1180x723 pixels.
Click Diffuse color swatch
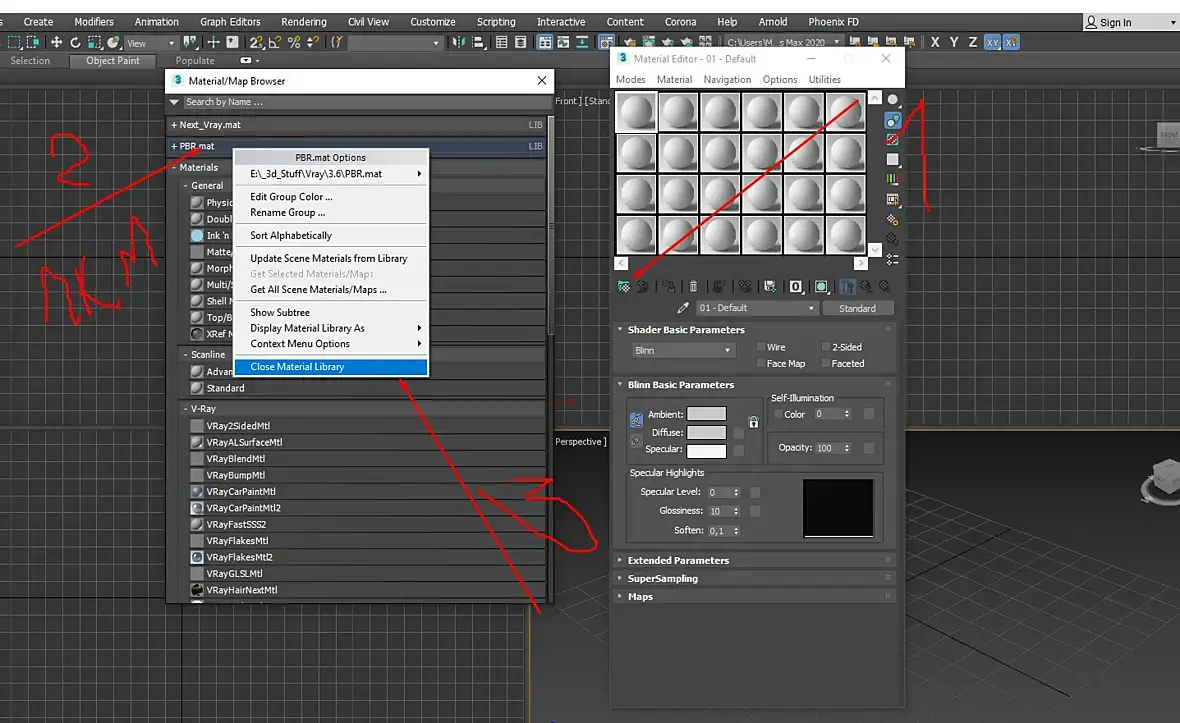point(707,433)
